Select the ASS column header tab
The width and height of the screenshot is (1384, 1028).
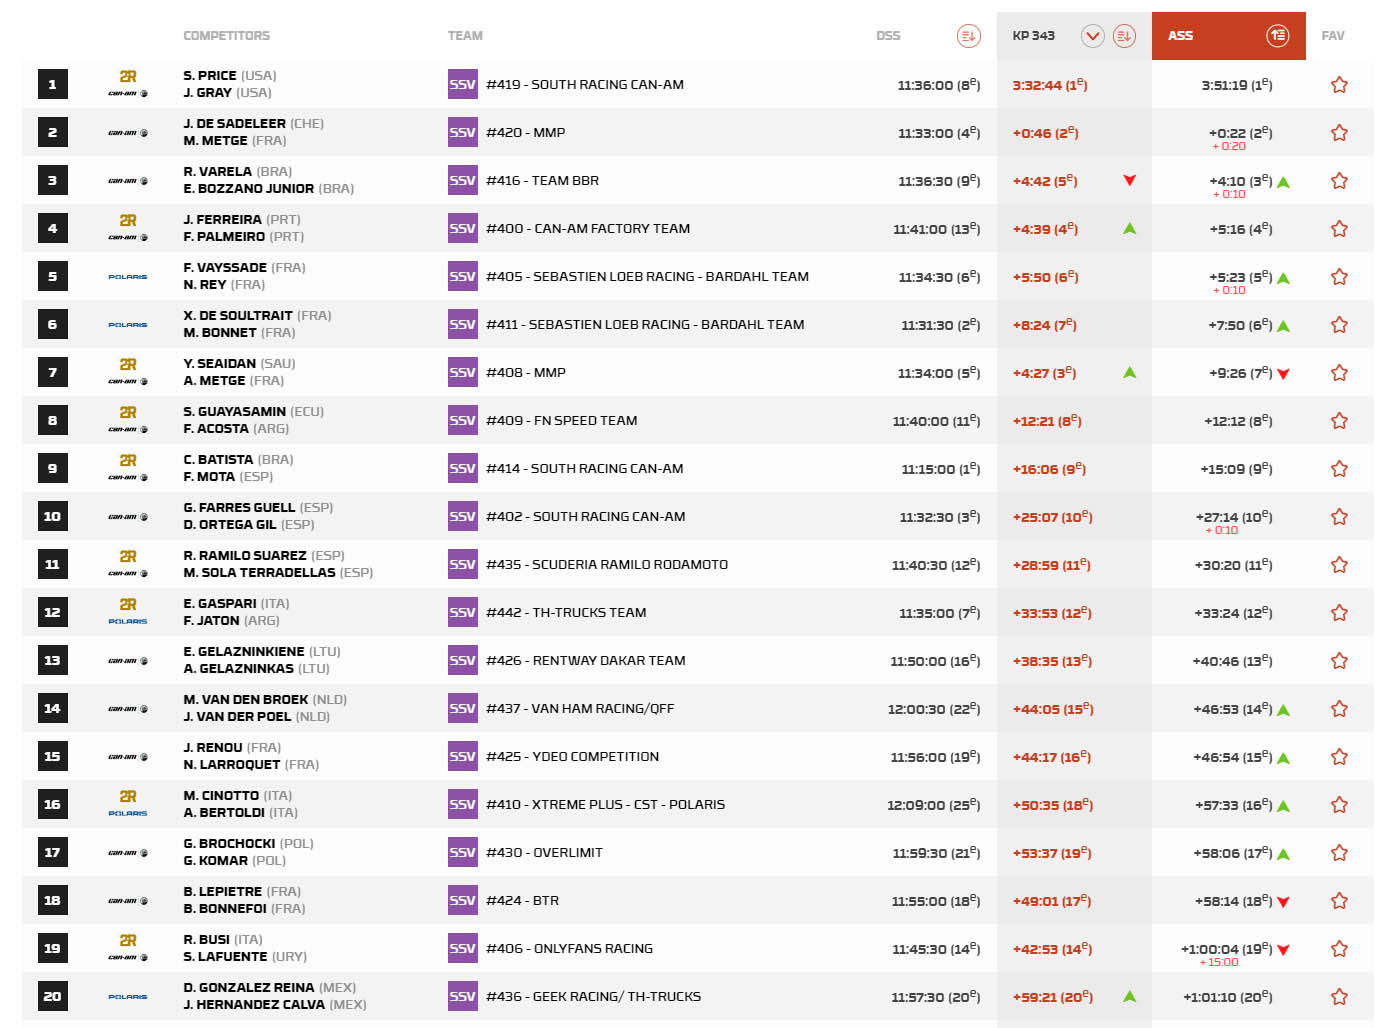tap(1181, 36)
